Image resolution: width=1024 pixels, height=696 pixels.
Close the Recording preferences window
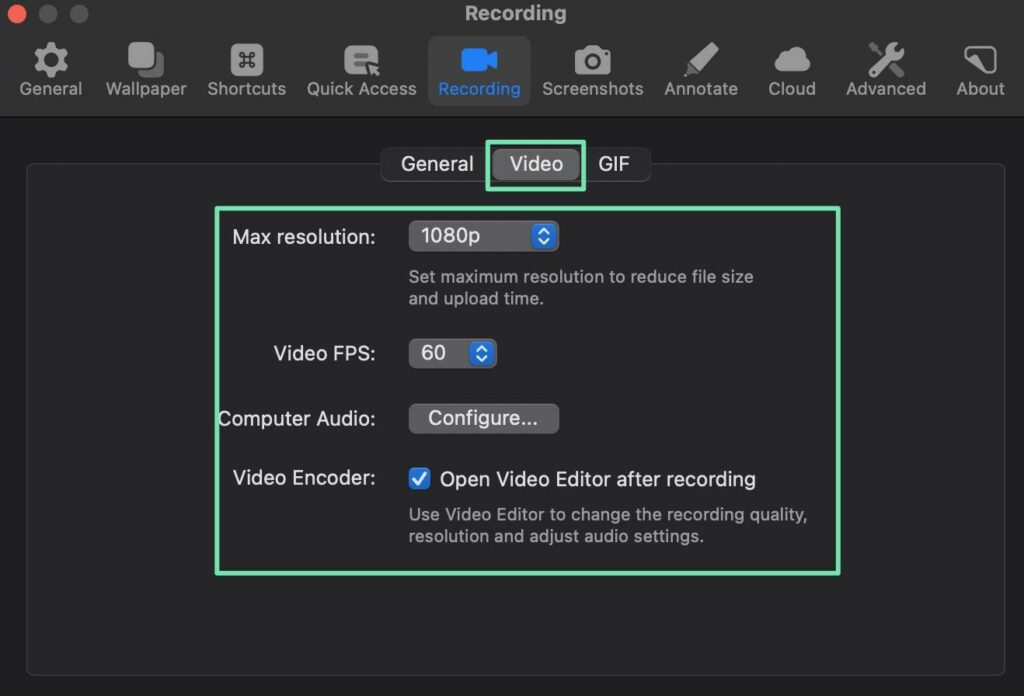(x=14, y=14)
